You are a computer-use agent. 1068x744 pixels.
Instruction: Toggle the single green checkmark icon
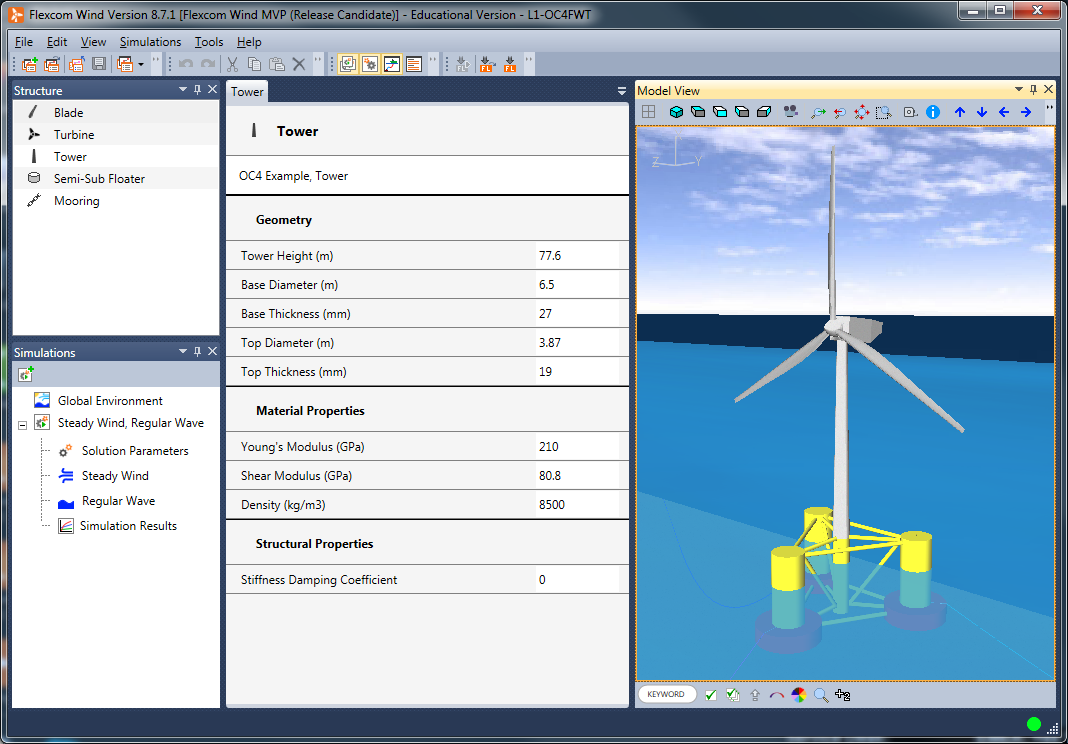click(711, 695)
